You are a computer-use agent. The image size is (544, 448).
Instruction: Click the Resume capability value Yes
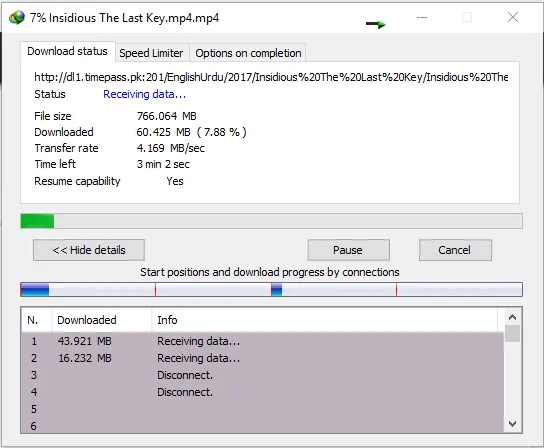(175, 181)
